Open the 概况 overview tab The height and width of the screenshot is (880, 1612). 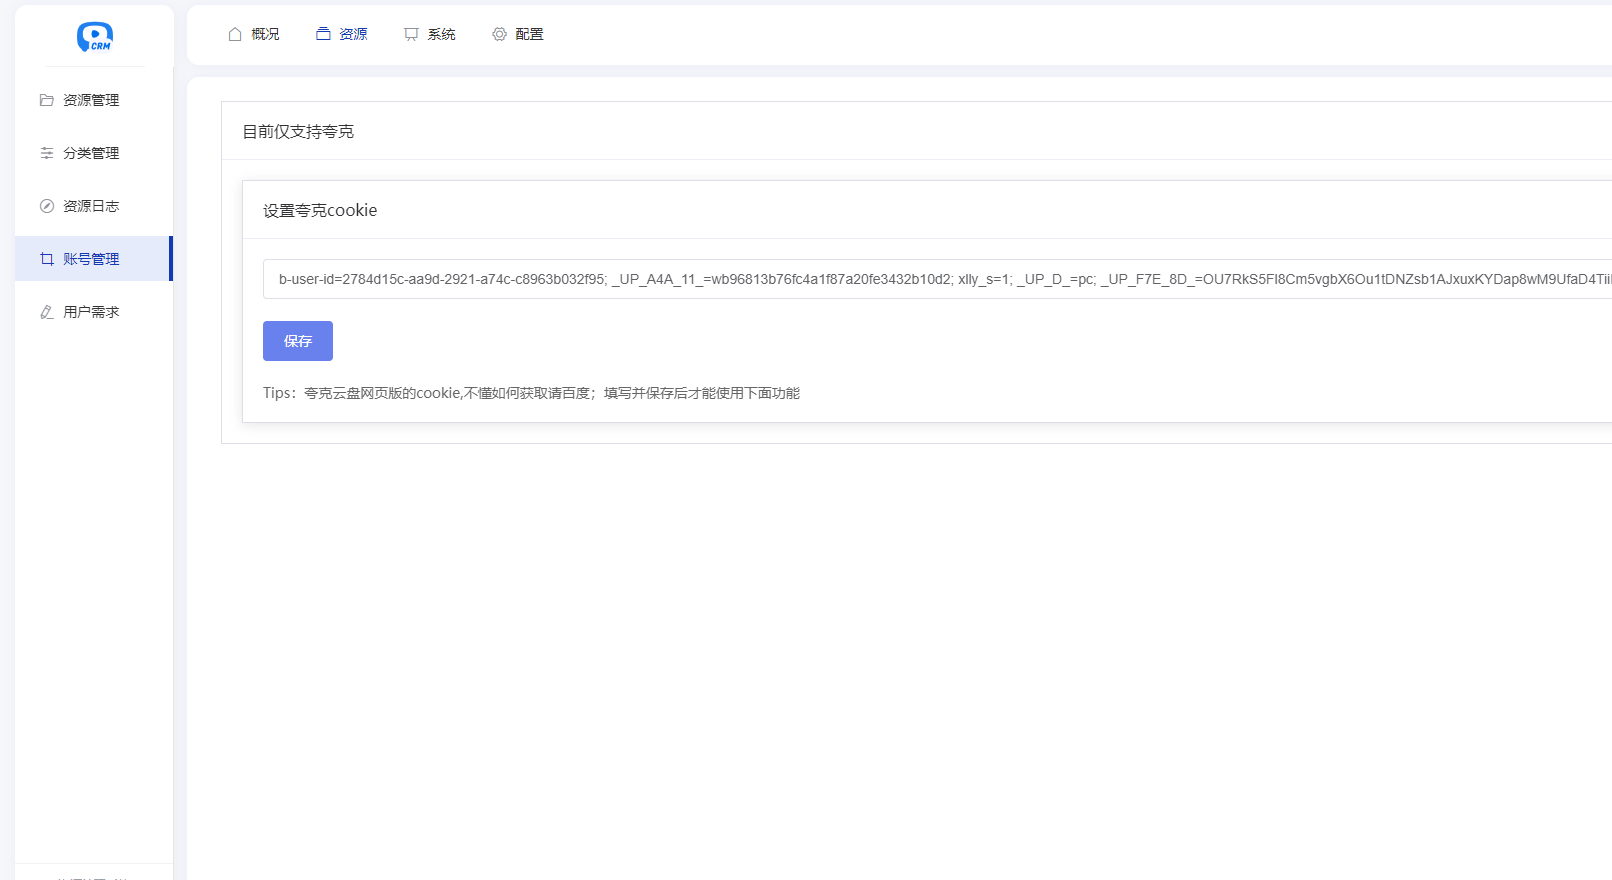coord(265,34)
